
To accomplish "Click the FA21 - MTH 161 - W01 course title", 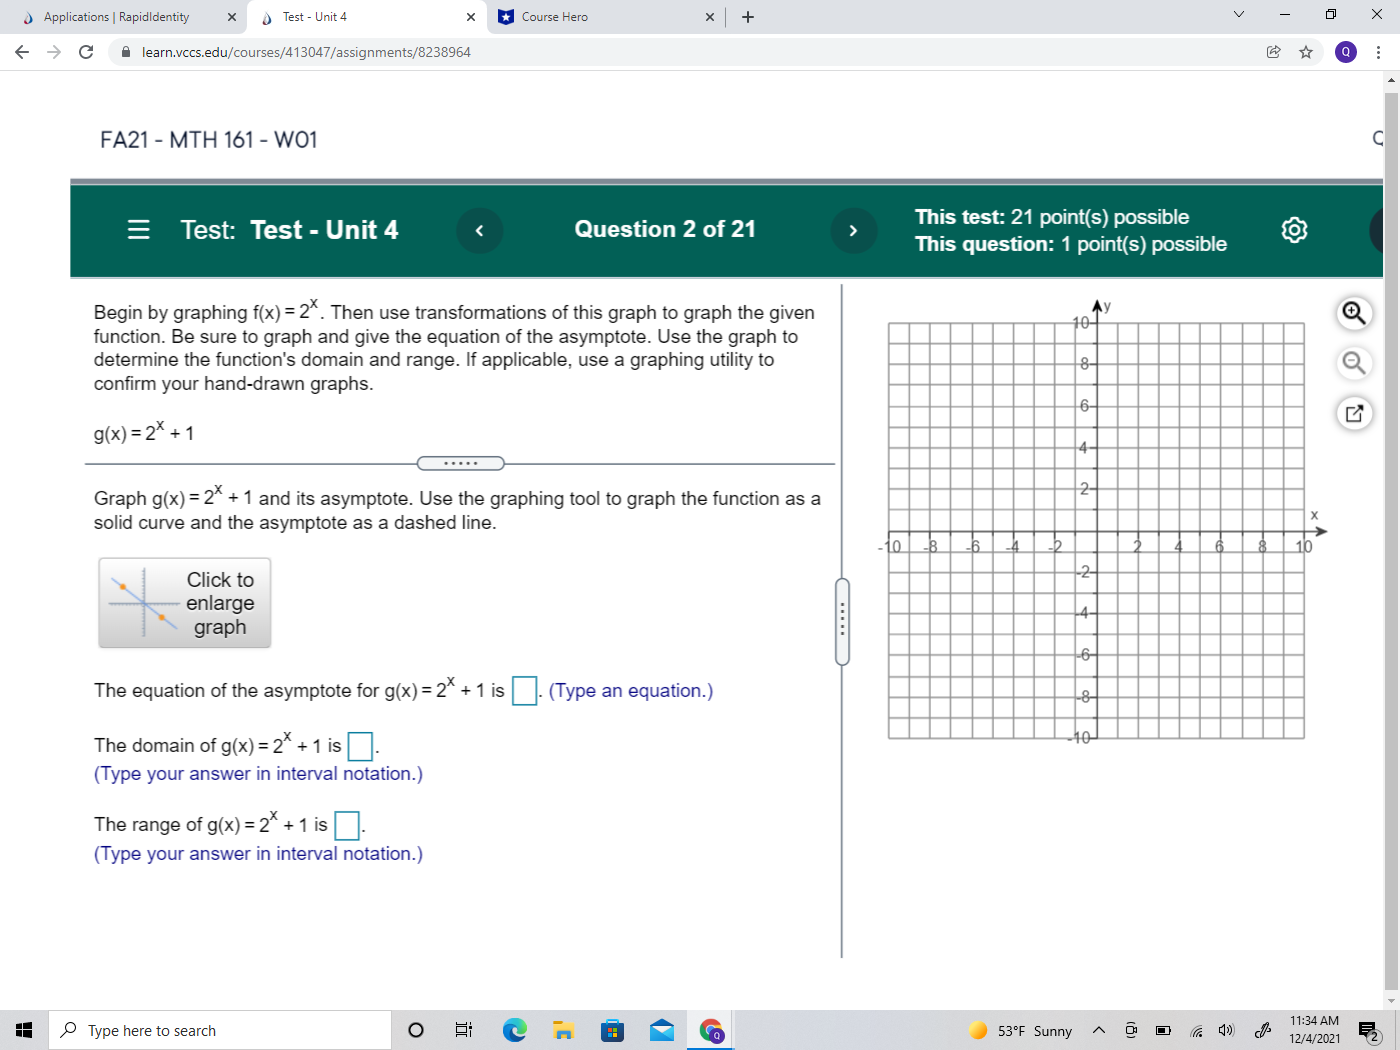I will pyautogui.click(x=209, y=140).
